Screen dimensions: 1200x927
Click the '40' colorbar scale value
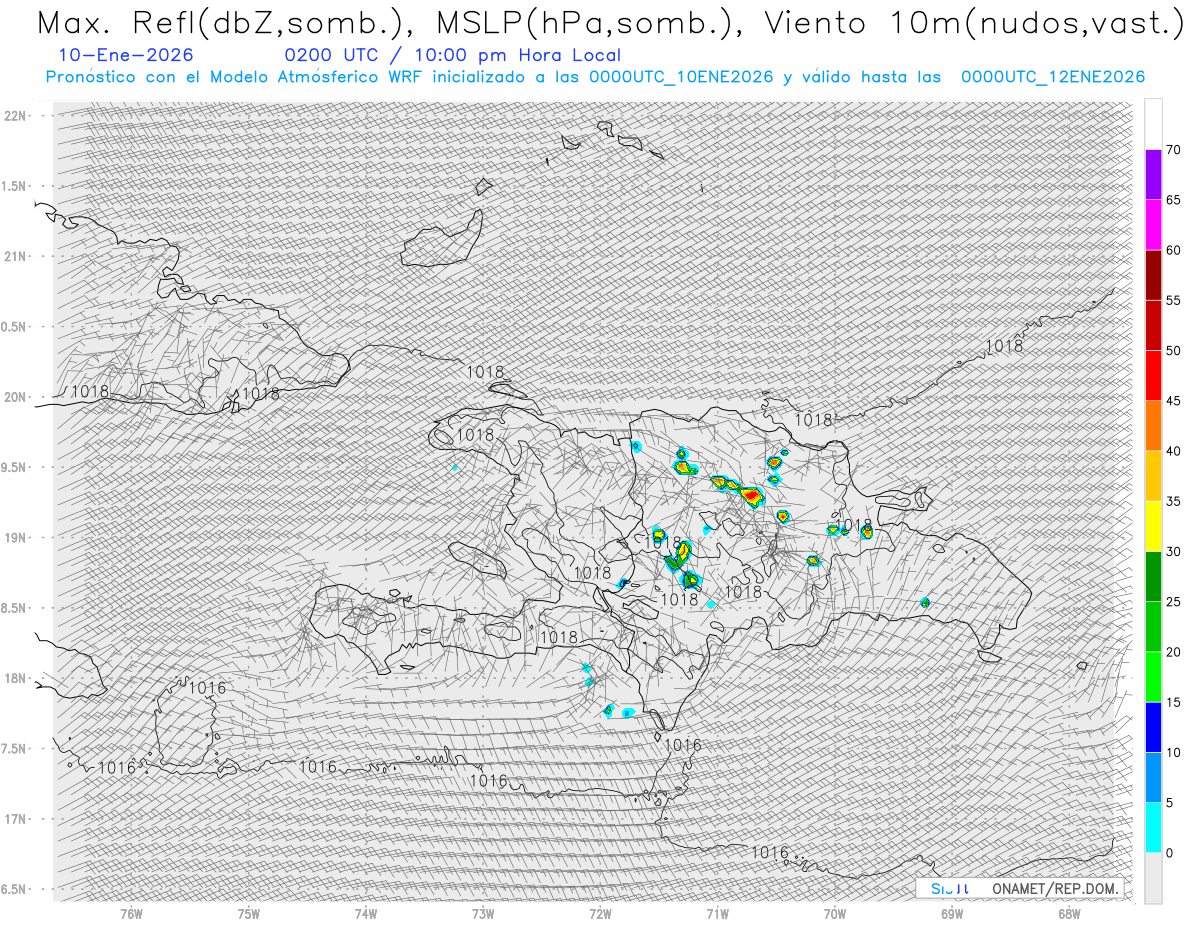(x=1173, y=451)
